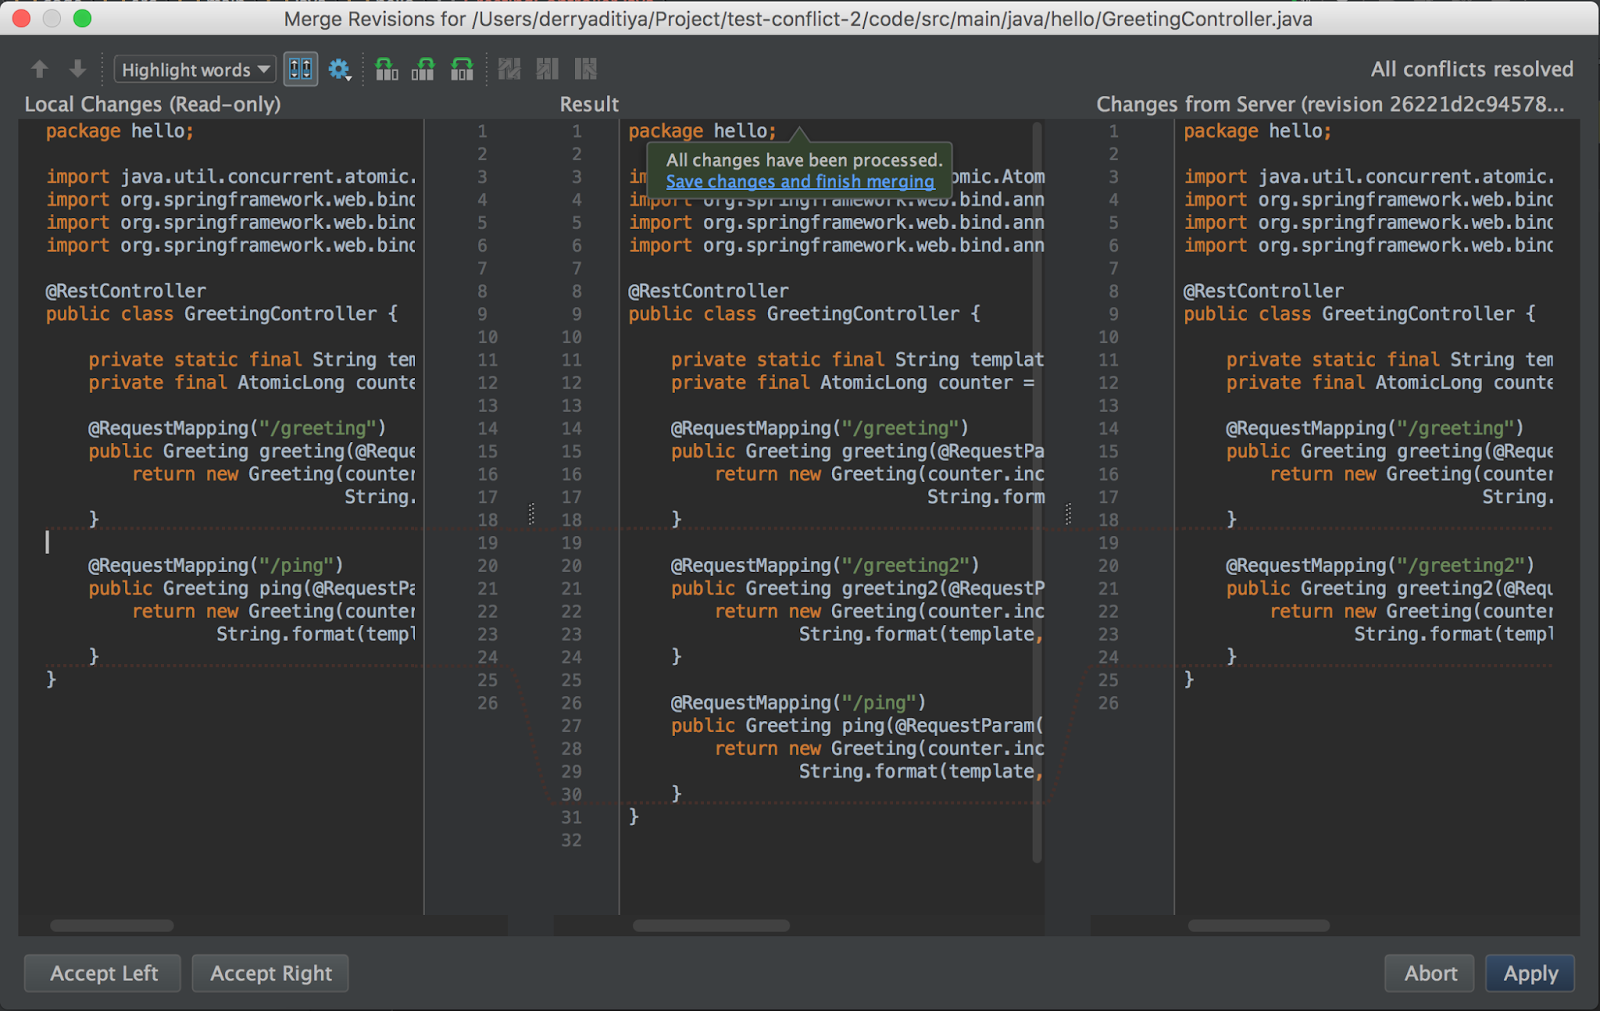1600x1011 pixels.
Task: Click the Local Changes (Read-only) header
Action: pyautogui.click(x=153, y=104)
